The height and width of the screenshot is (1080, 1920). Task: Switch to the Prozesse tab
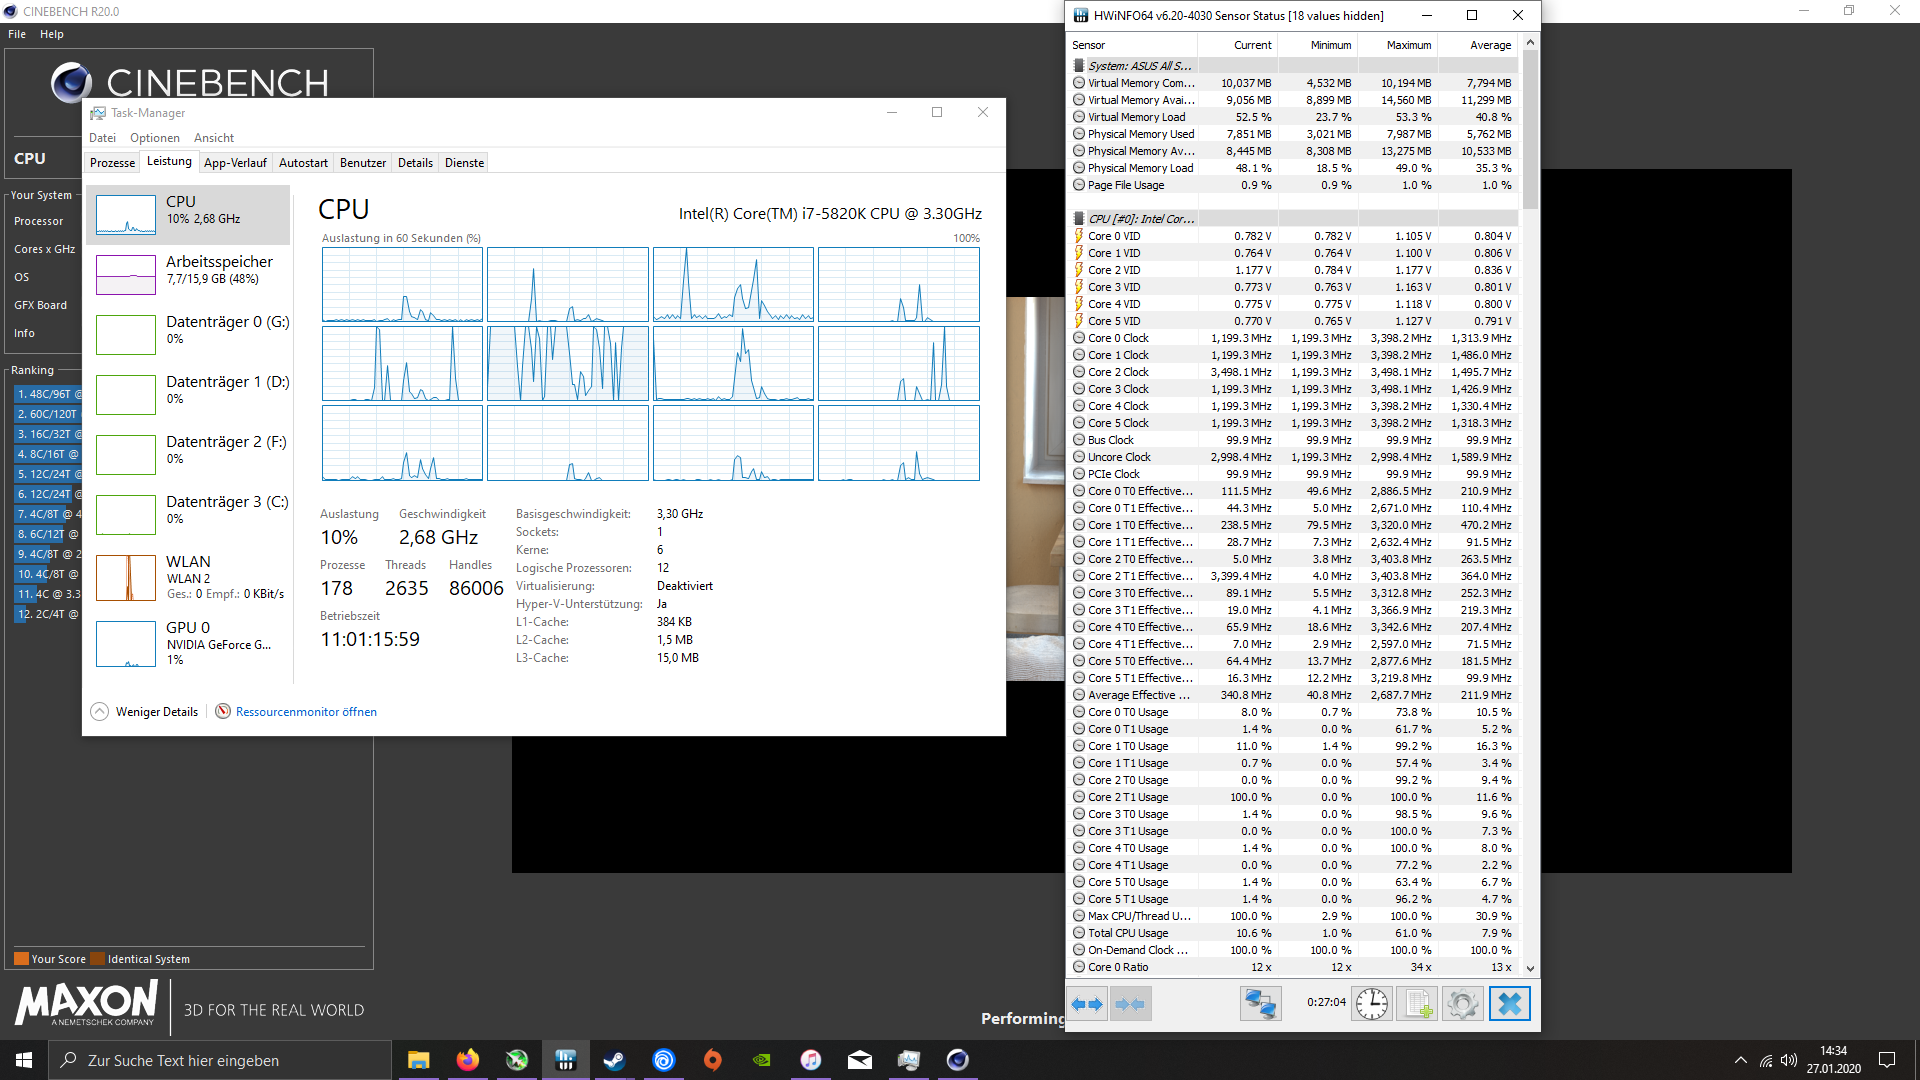[x=112, y=163]
